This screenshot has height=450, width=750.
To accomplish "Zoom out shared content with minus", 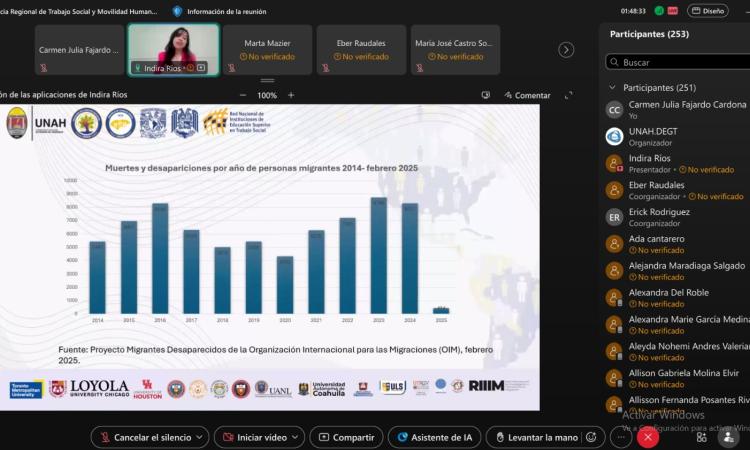I will click(241, 95).
